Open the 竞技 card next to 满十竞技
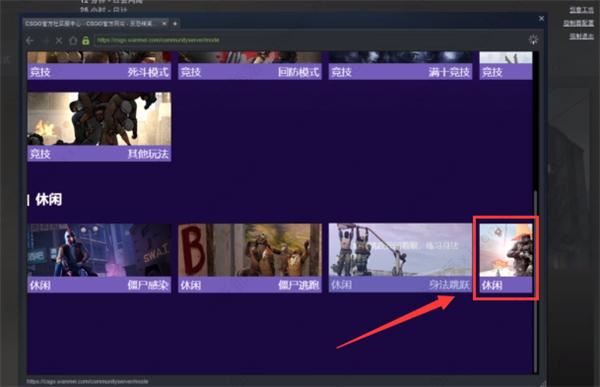The image size is (600, 387). pos(506,65)
